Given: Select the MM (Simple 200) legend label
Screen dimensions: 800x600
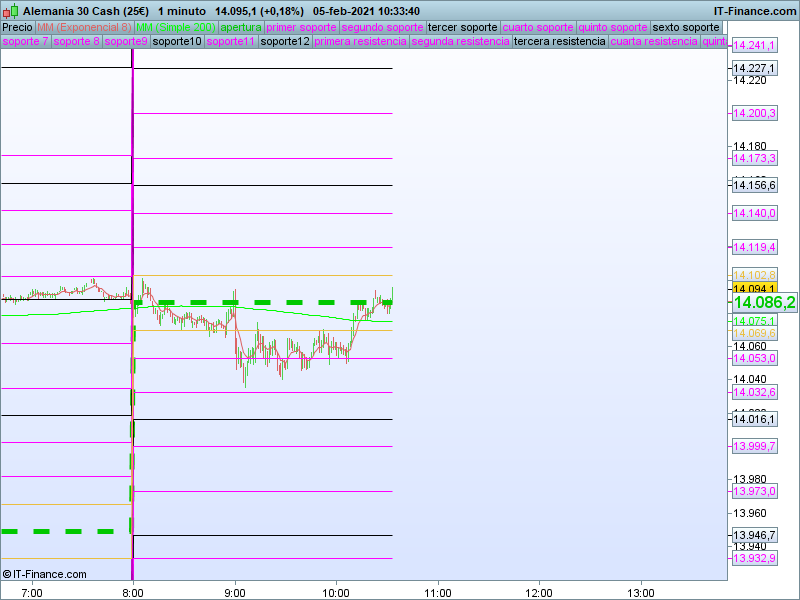Looking at the screenshot, I should tap(176, 27).
